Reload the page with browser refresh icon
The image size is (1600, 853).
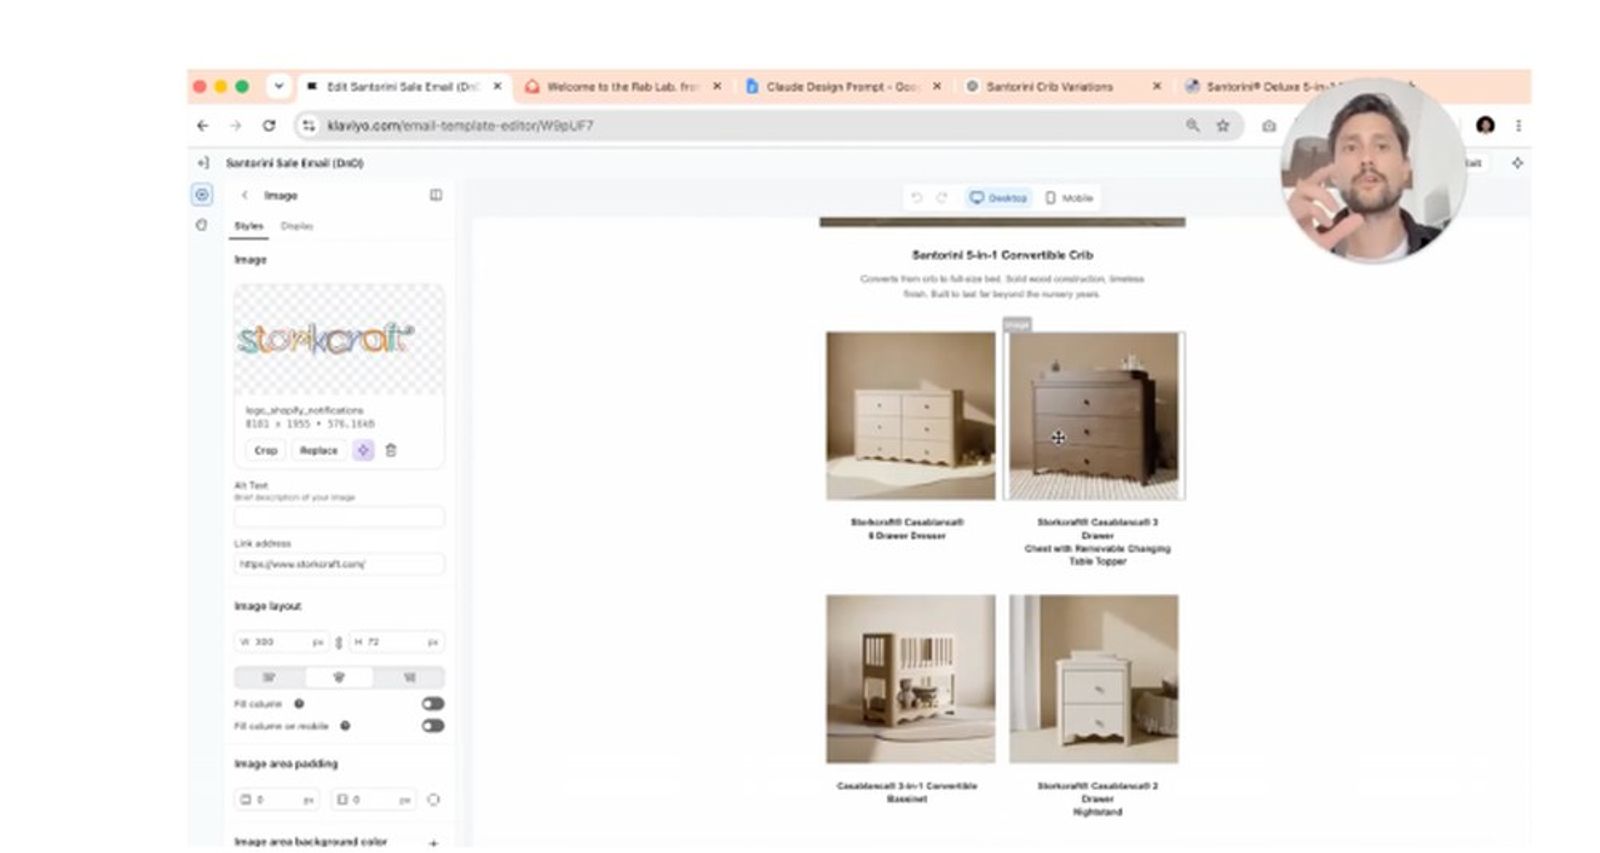(x=269, y=126)
